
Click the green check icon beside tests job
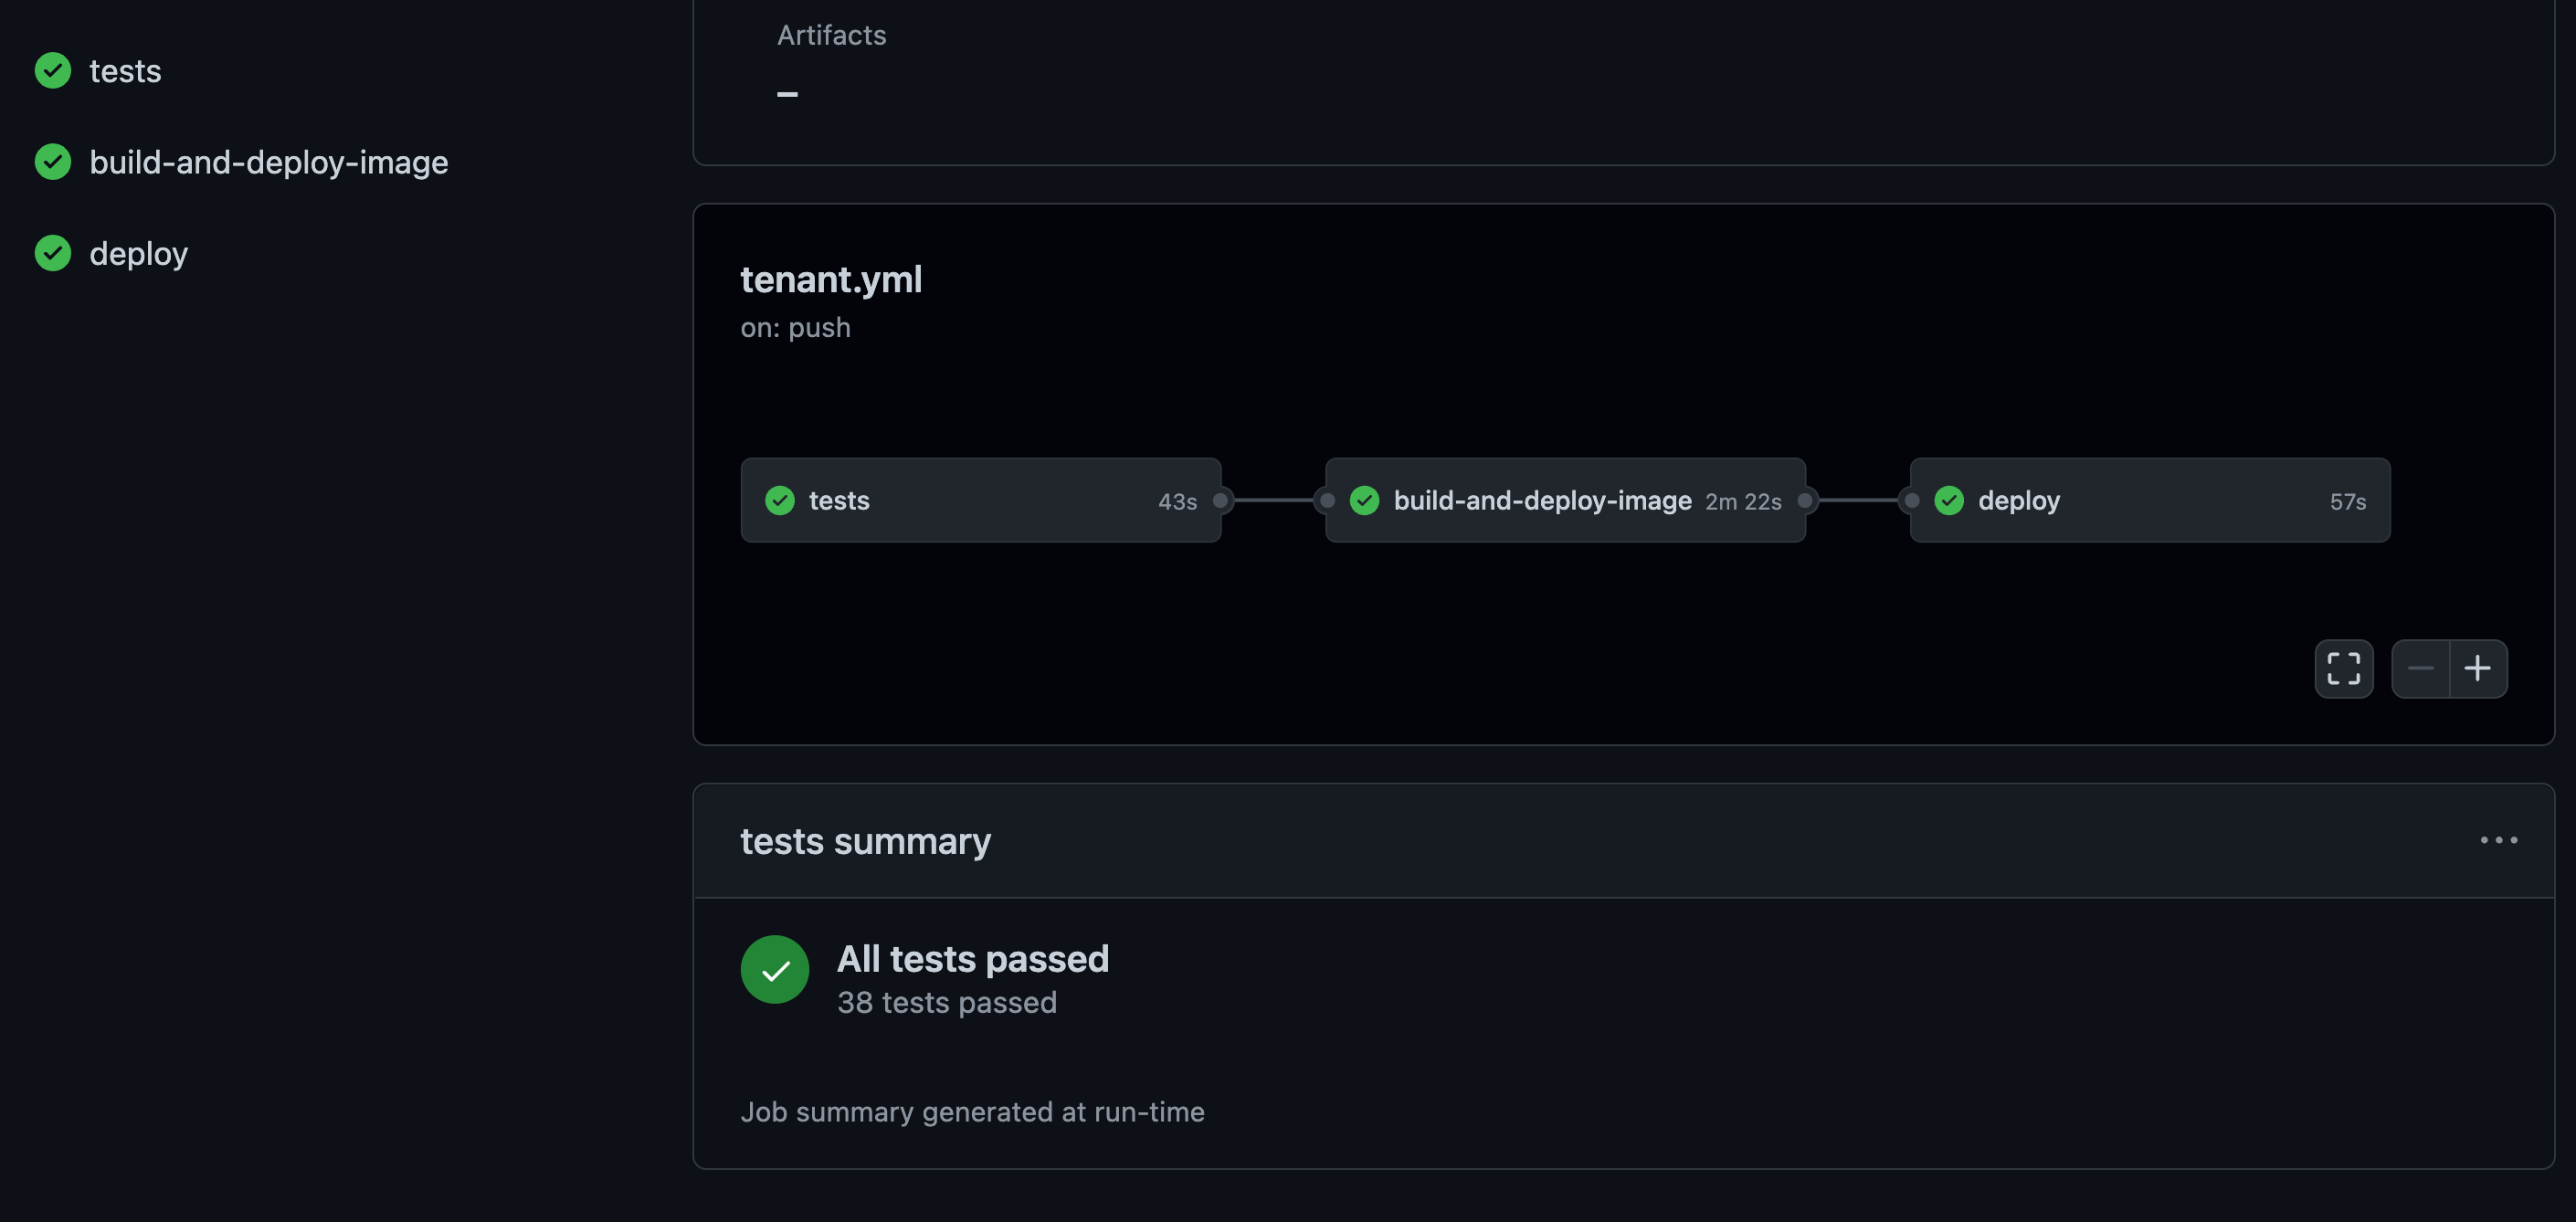tap(52, 70)
